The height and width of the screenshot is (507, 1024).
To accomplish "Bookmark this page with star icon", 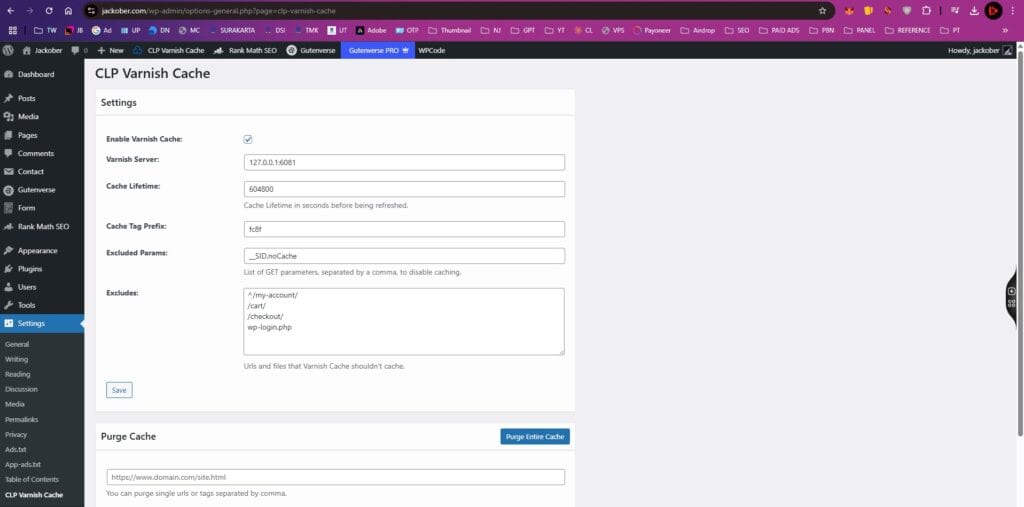I will [822, 11].
